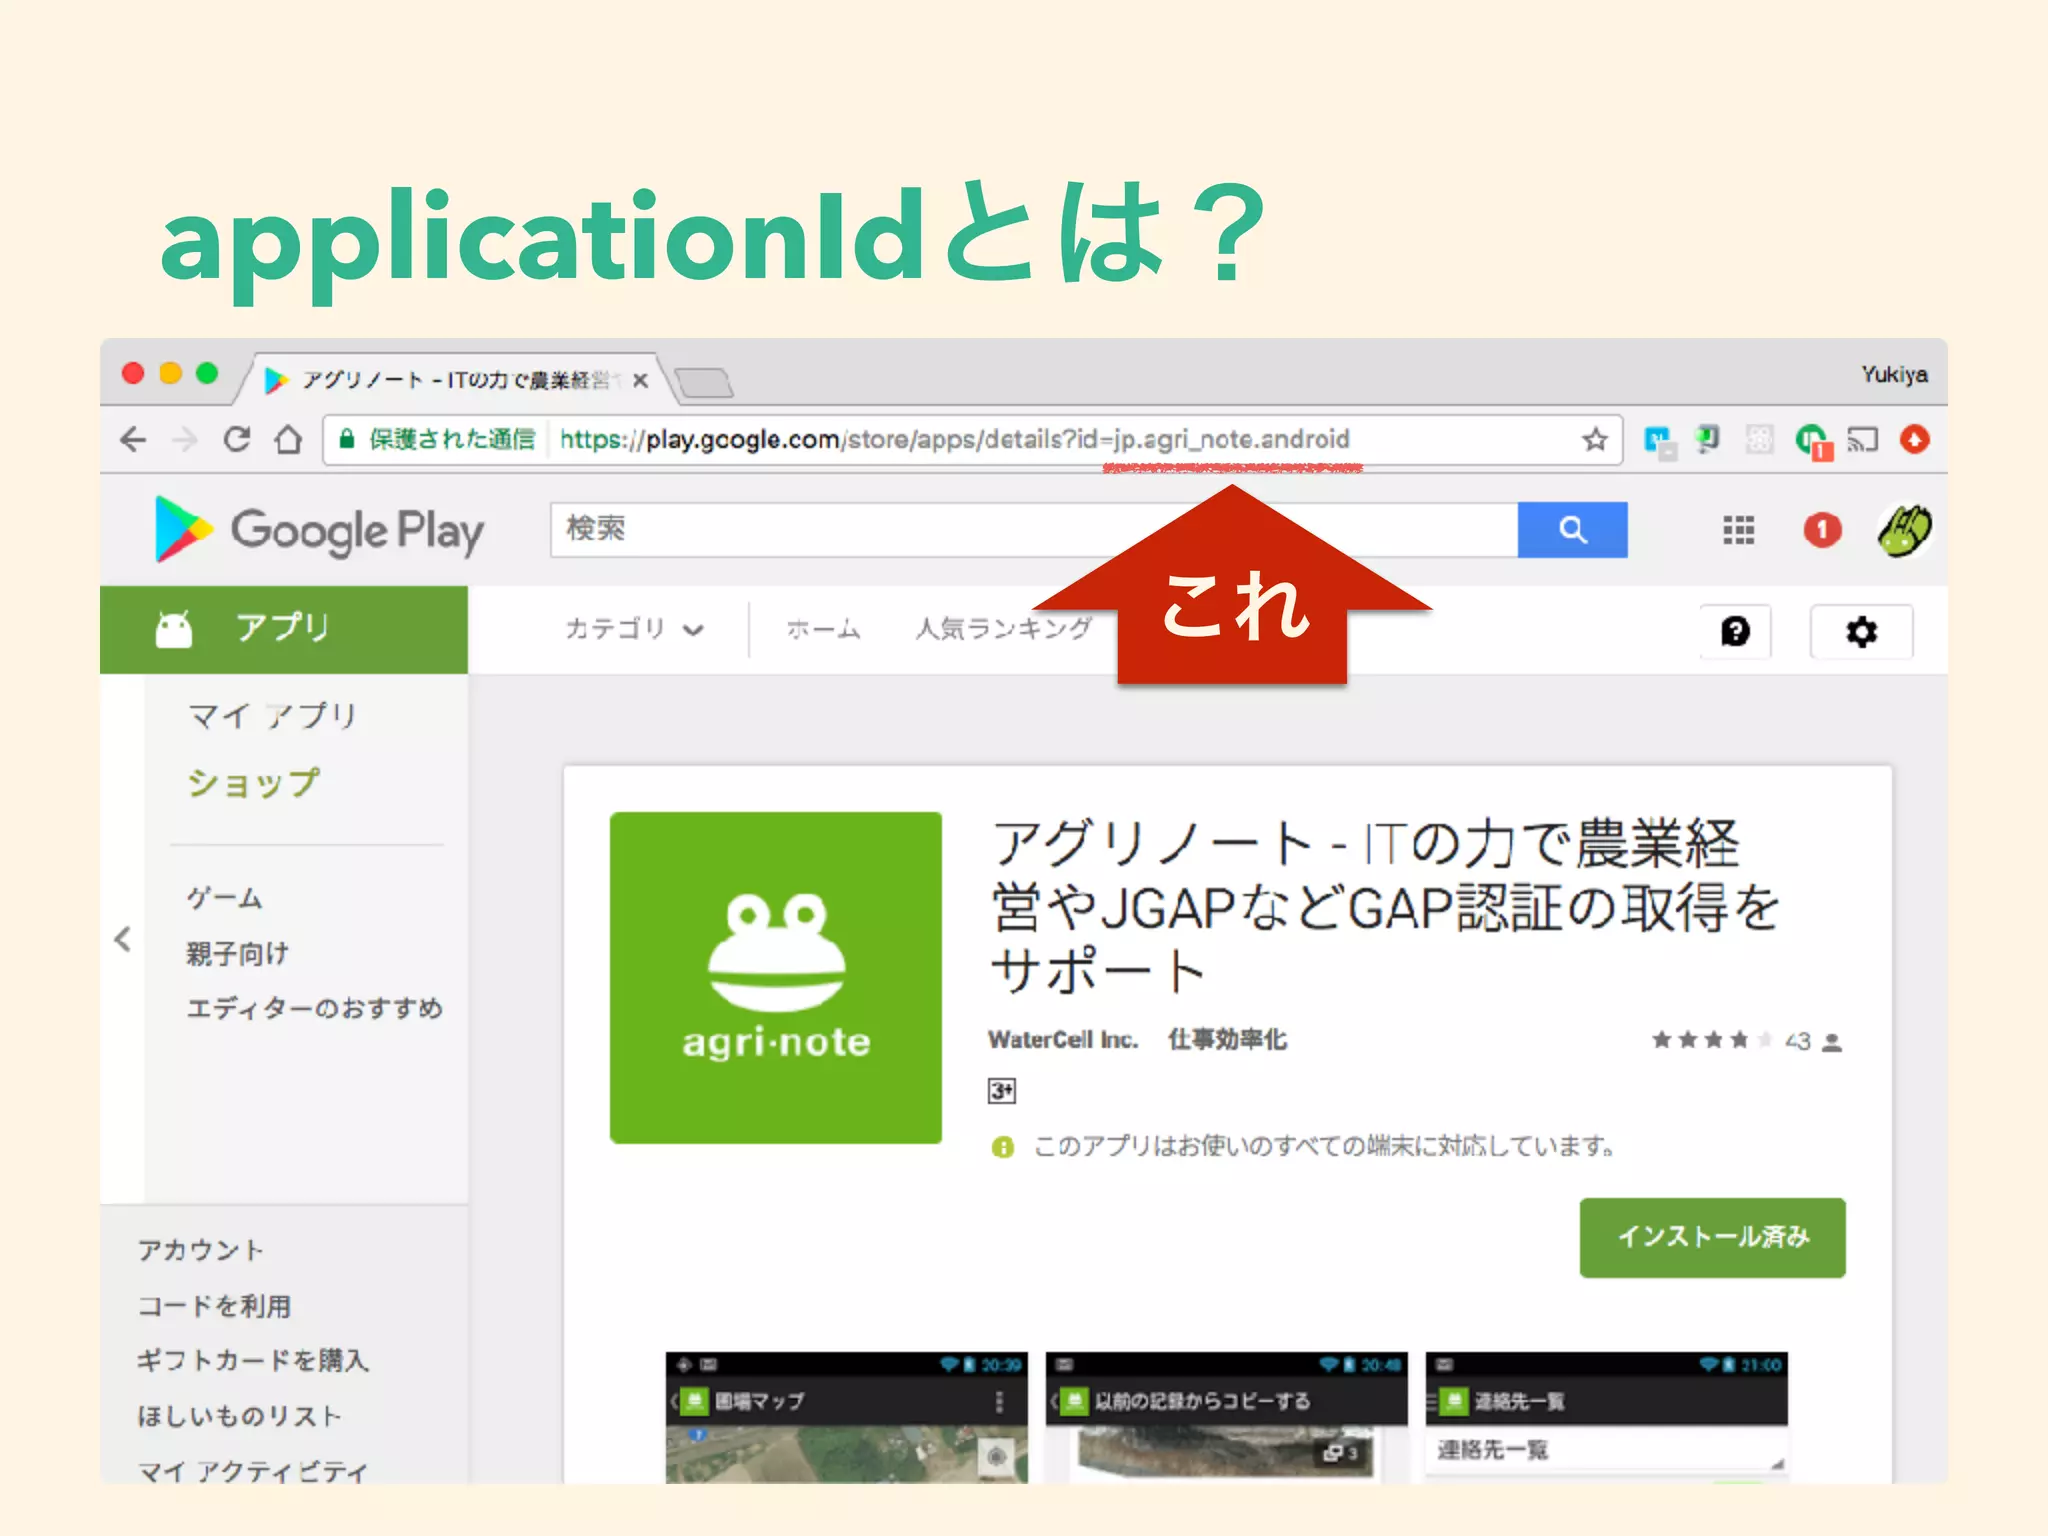
Task: Click the secure connection padlock icon
Action: [347, 439]
